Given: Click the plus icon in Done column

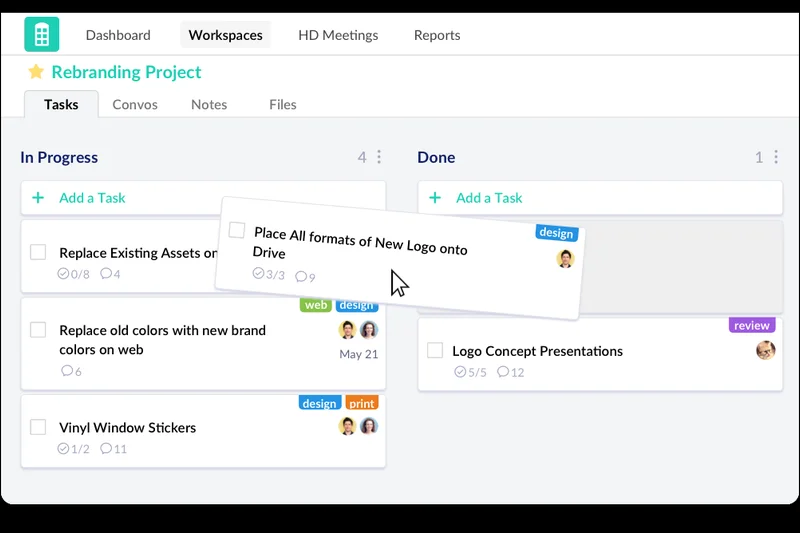Looking at the screenshot, I should 435,198.
